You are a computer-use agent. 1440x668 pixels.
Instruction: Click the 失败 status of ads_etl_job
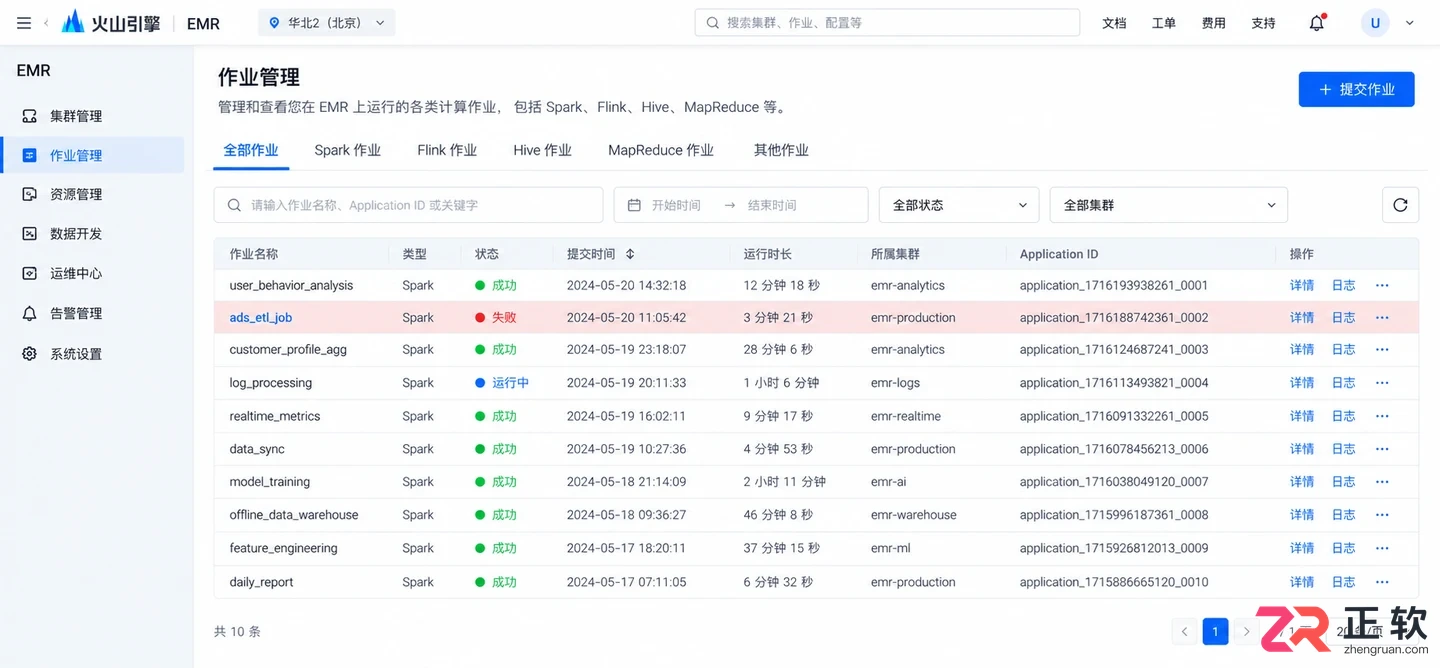click(496, 317)
